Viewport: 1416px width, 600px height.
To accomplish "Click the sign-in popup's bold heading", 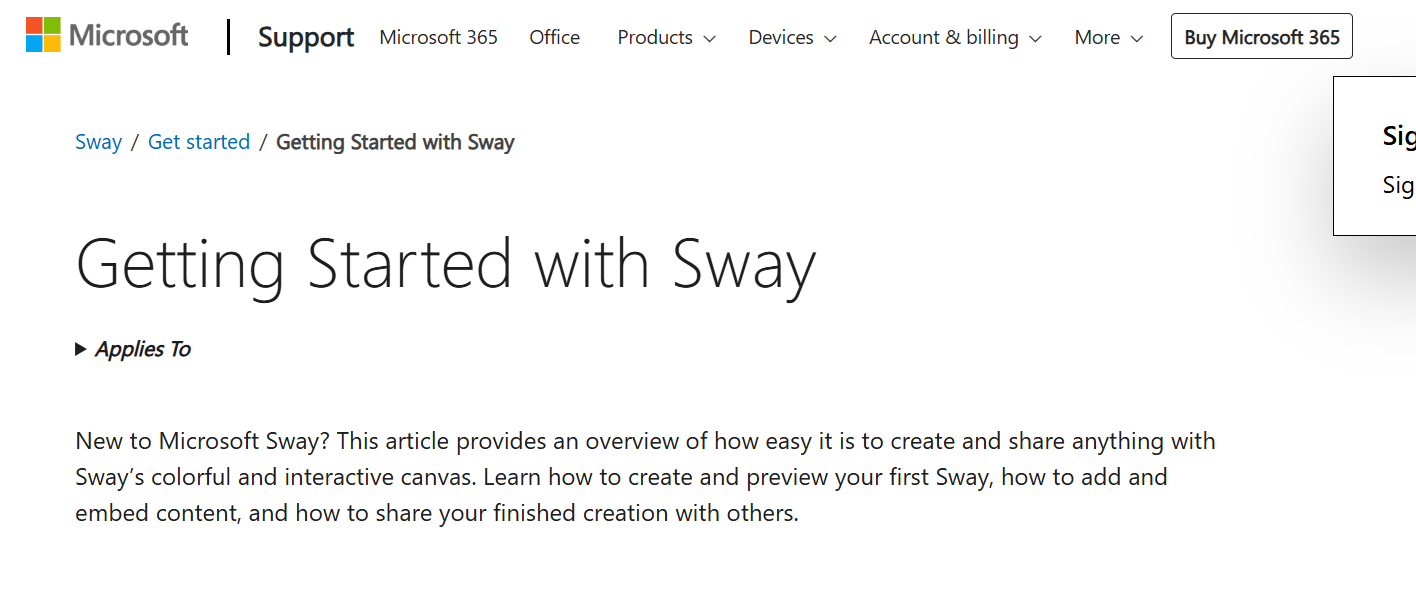I will (x=1397, y=136).
